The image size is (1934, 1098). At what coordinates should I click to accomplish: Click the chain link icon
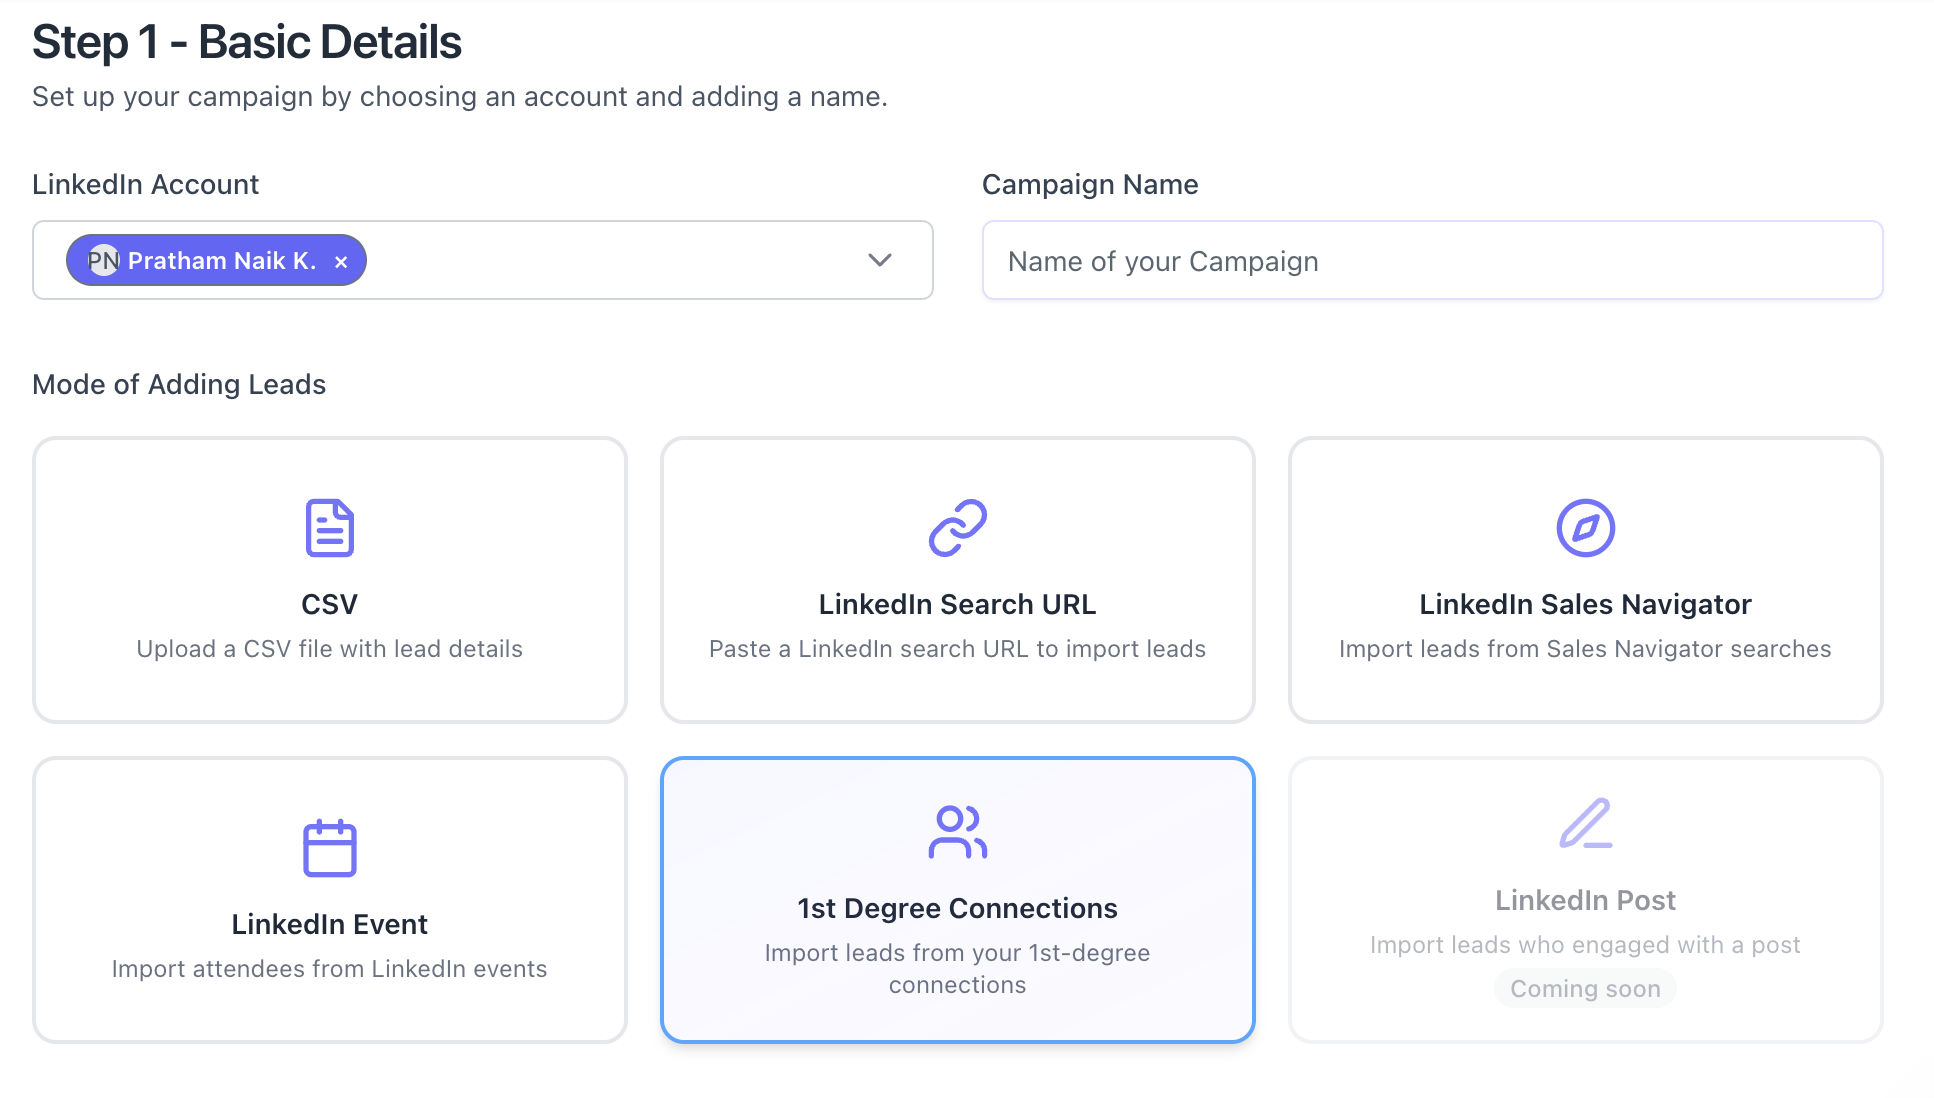coord(957,528)
